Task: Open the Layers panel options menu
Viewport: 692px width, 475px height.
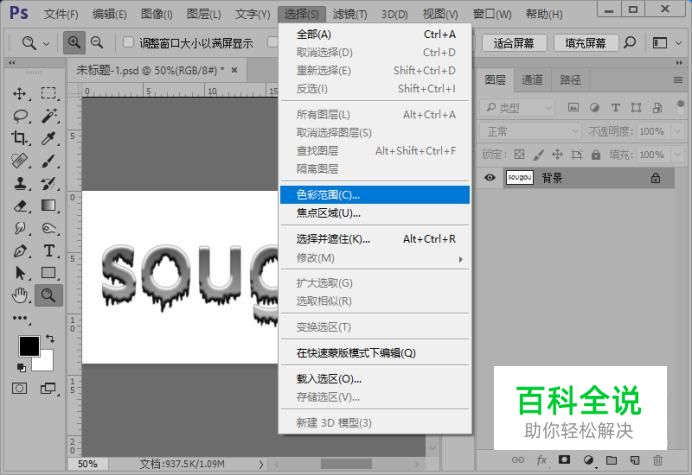Action: (678, 80)
